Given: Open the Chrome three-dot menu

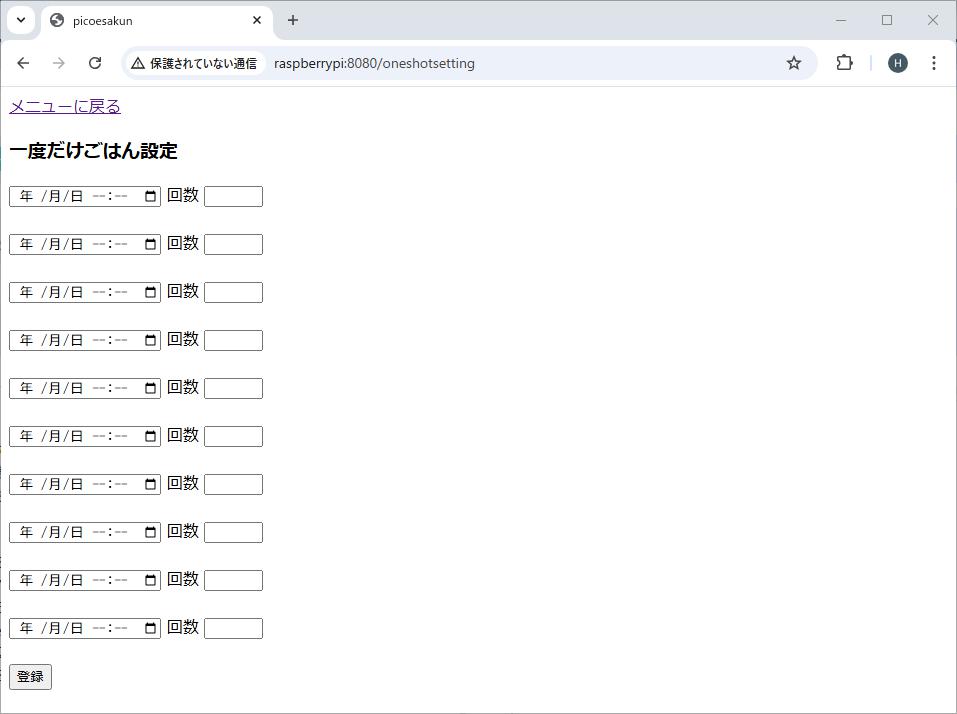Looking at the screenshot, I should [x=933, y=63].
